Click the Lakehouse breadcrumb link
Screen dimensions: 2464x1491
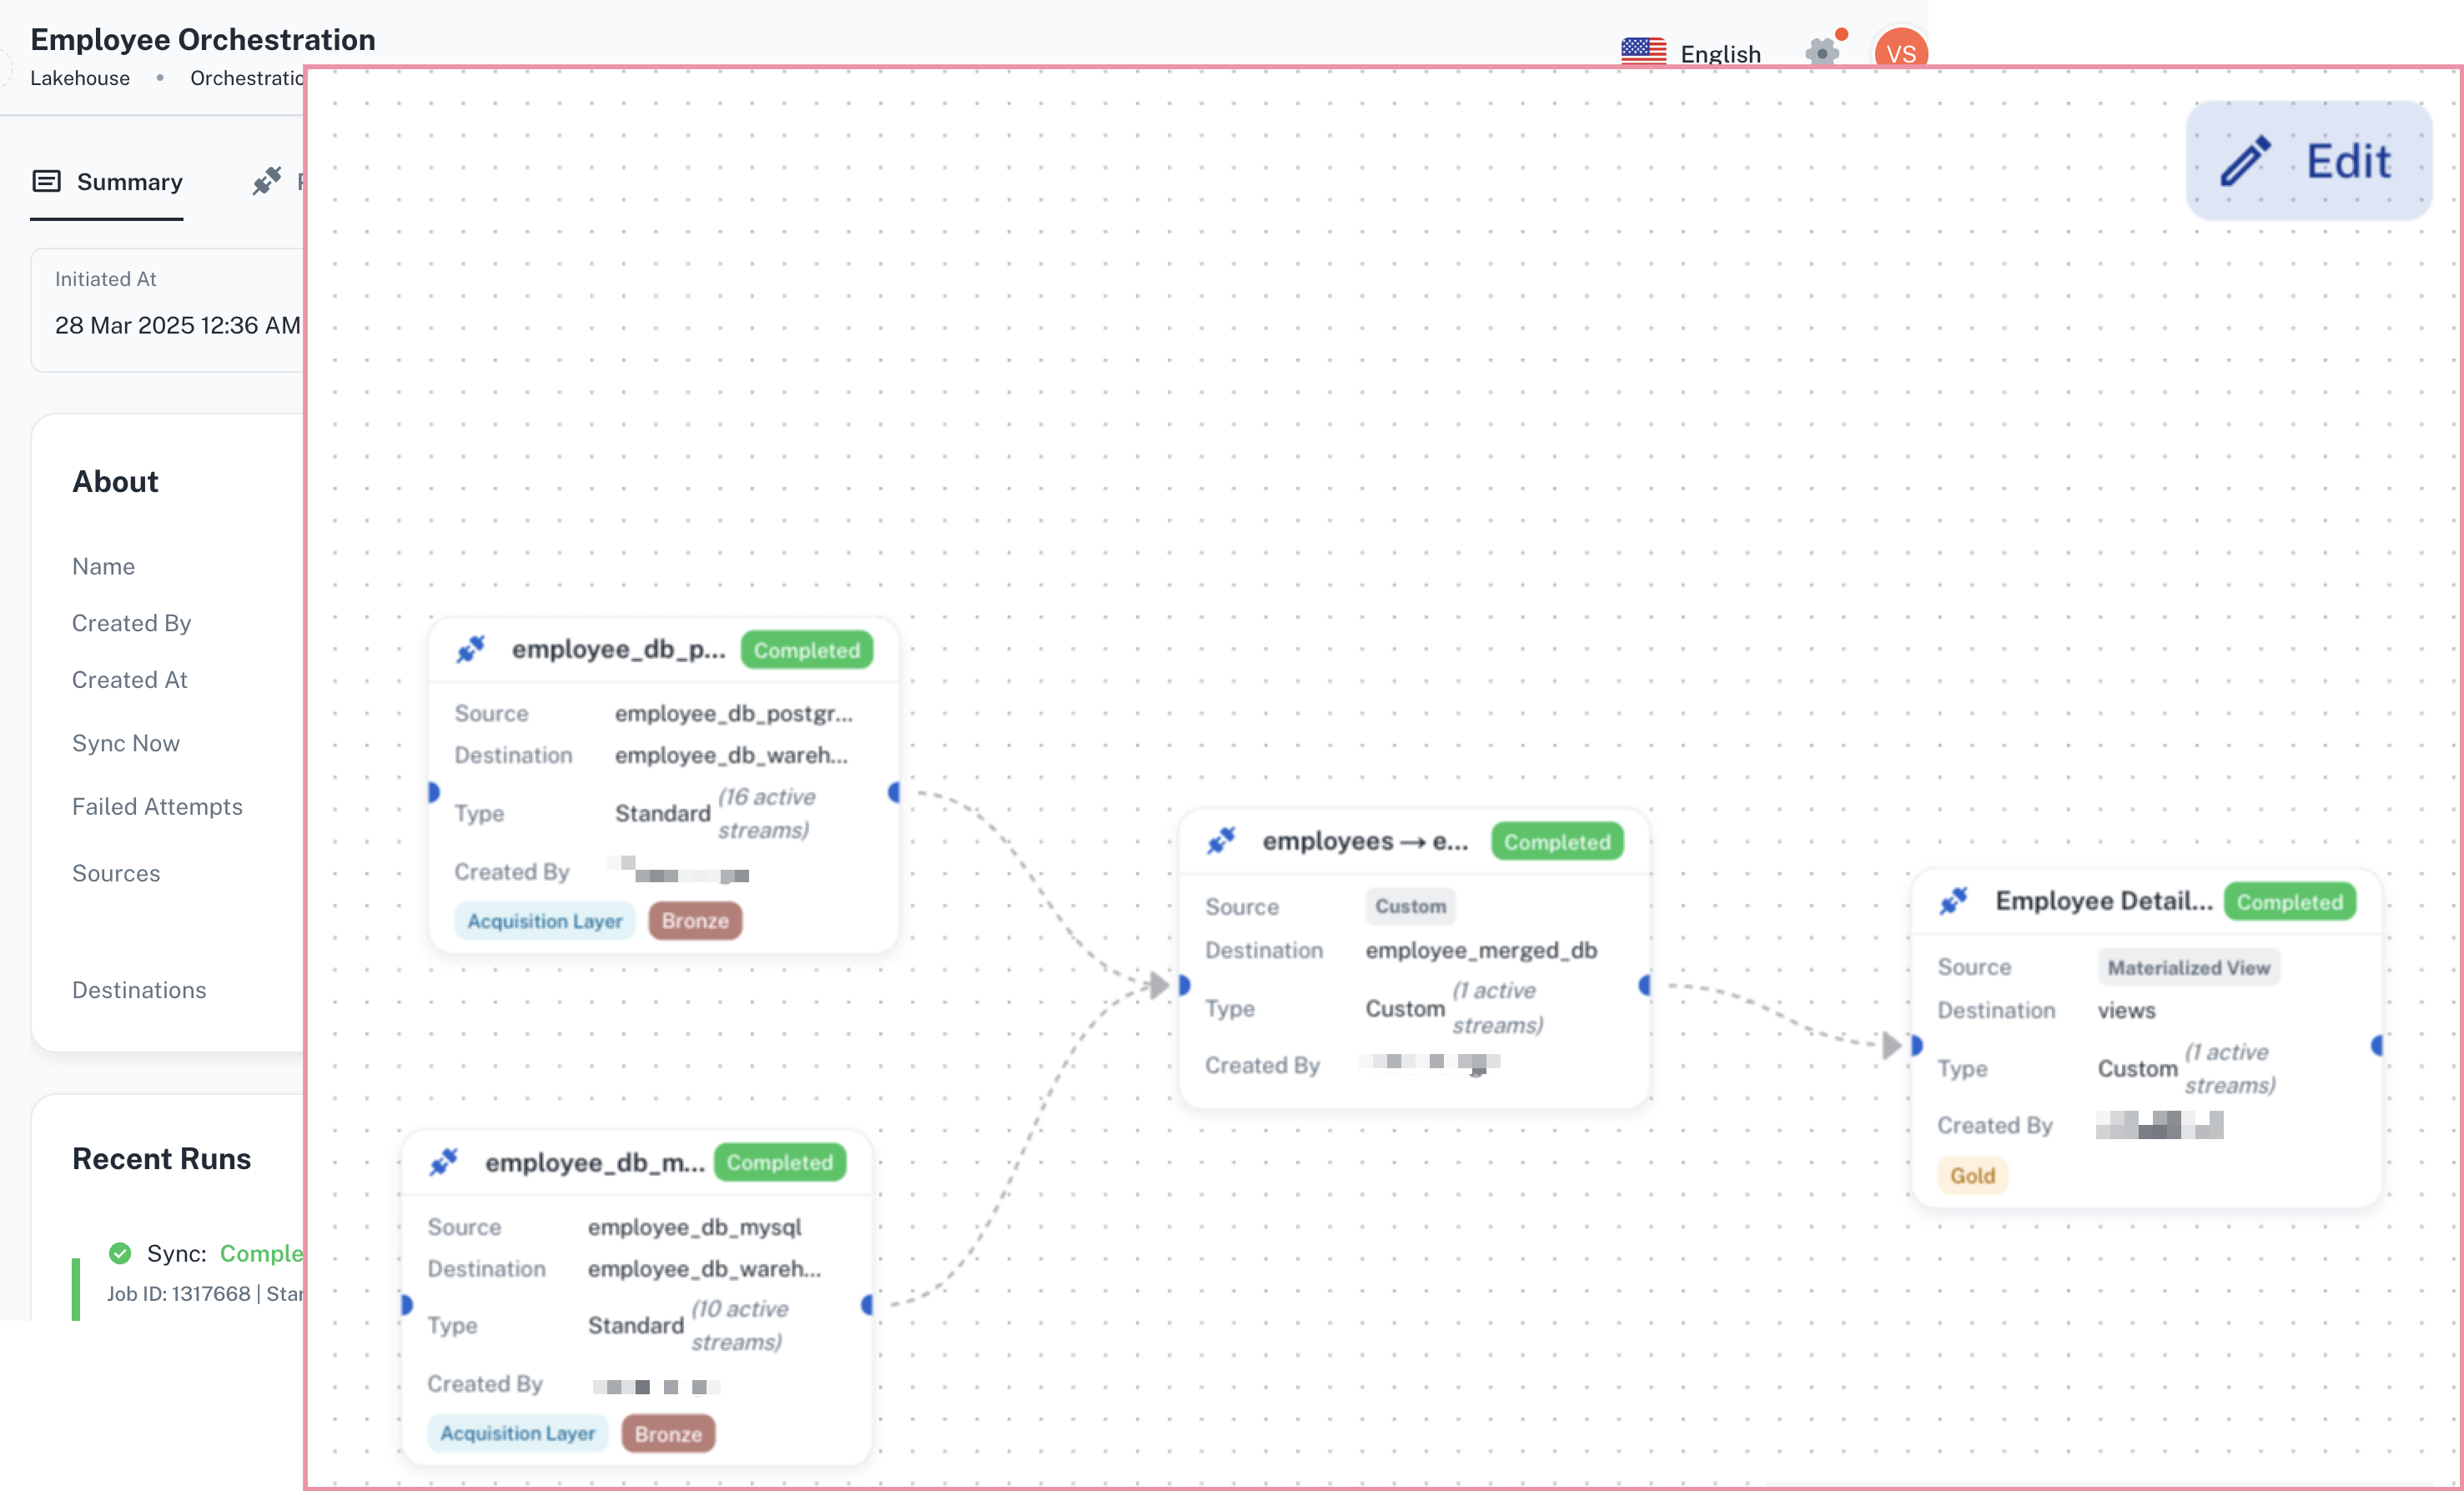point(80,78)
